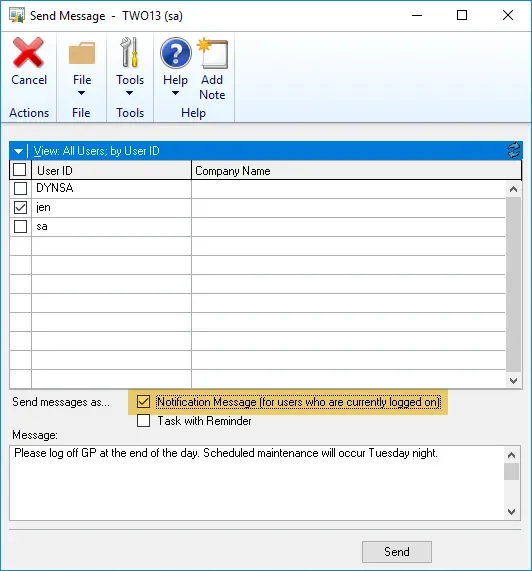The height and width of the screenshot is (571, 532).
Task: Expand the File dropdown arrow
Action: [x=82, y=93]
